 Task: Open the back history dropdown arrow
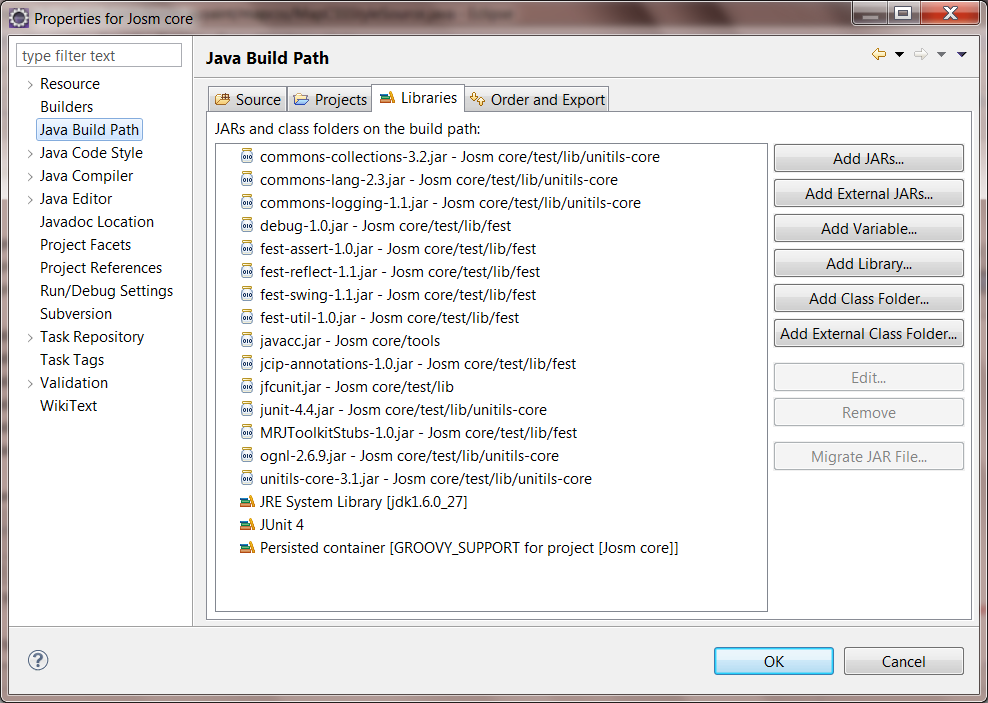pos(899,55)
